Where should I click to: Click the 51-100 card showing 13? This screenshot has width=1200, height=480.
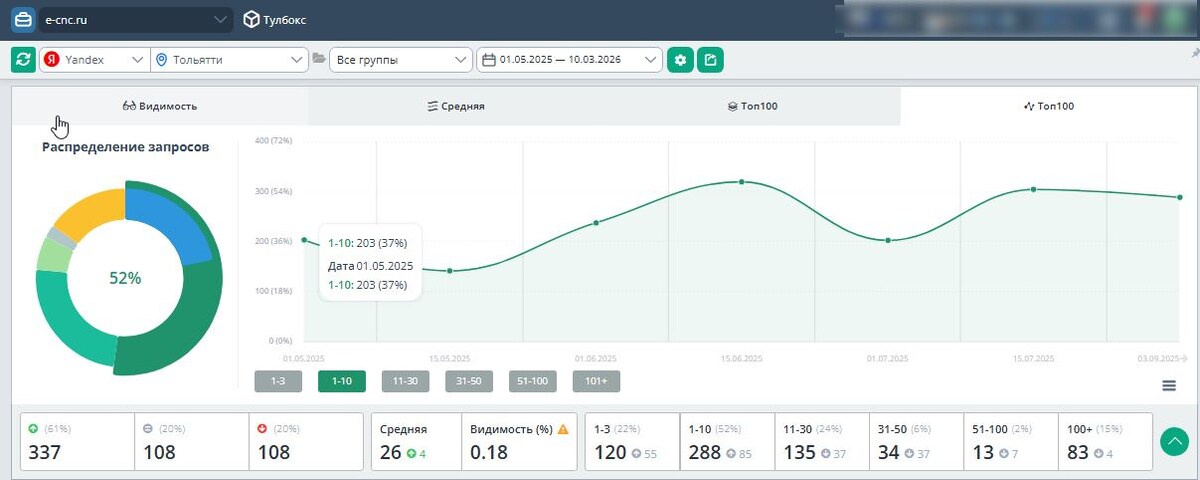pos(1011,441)
